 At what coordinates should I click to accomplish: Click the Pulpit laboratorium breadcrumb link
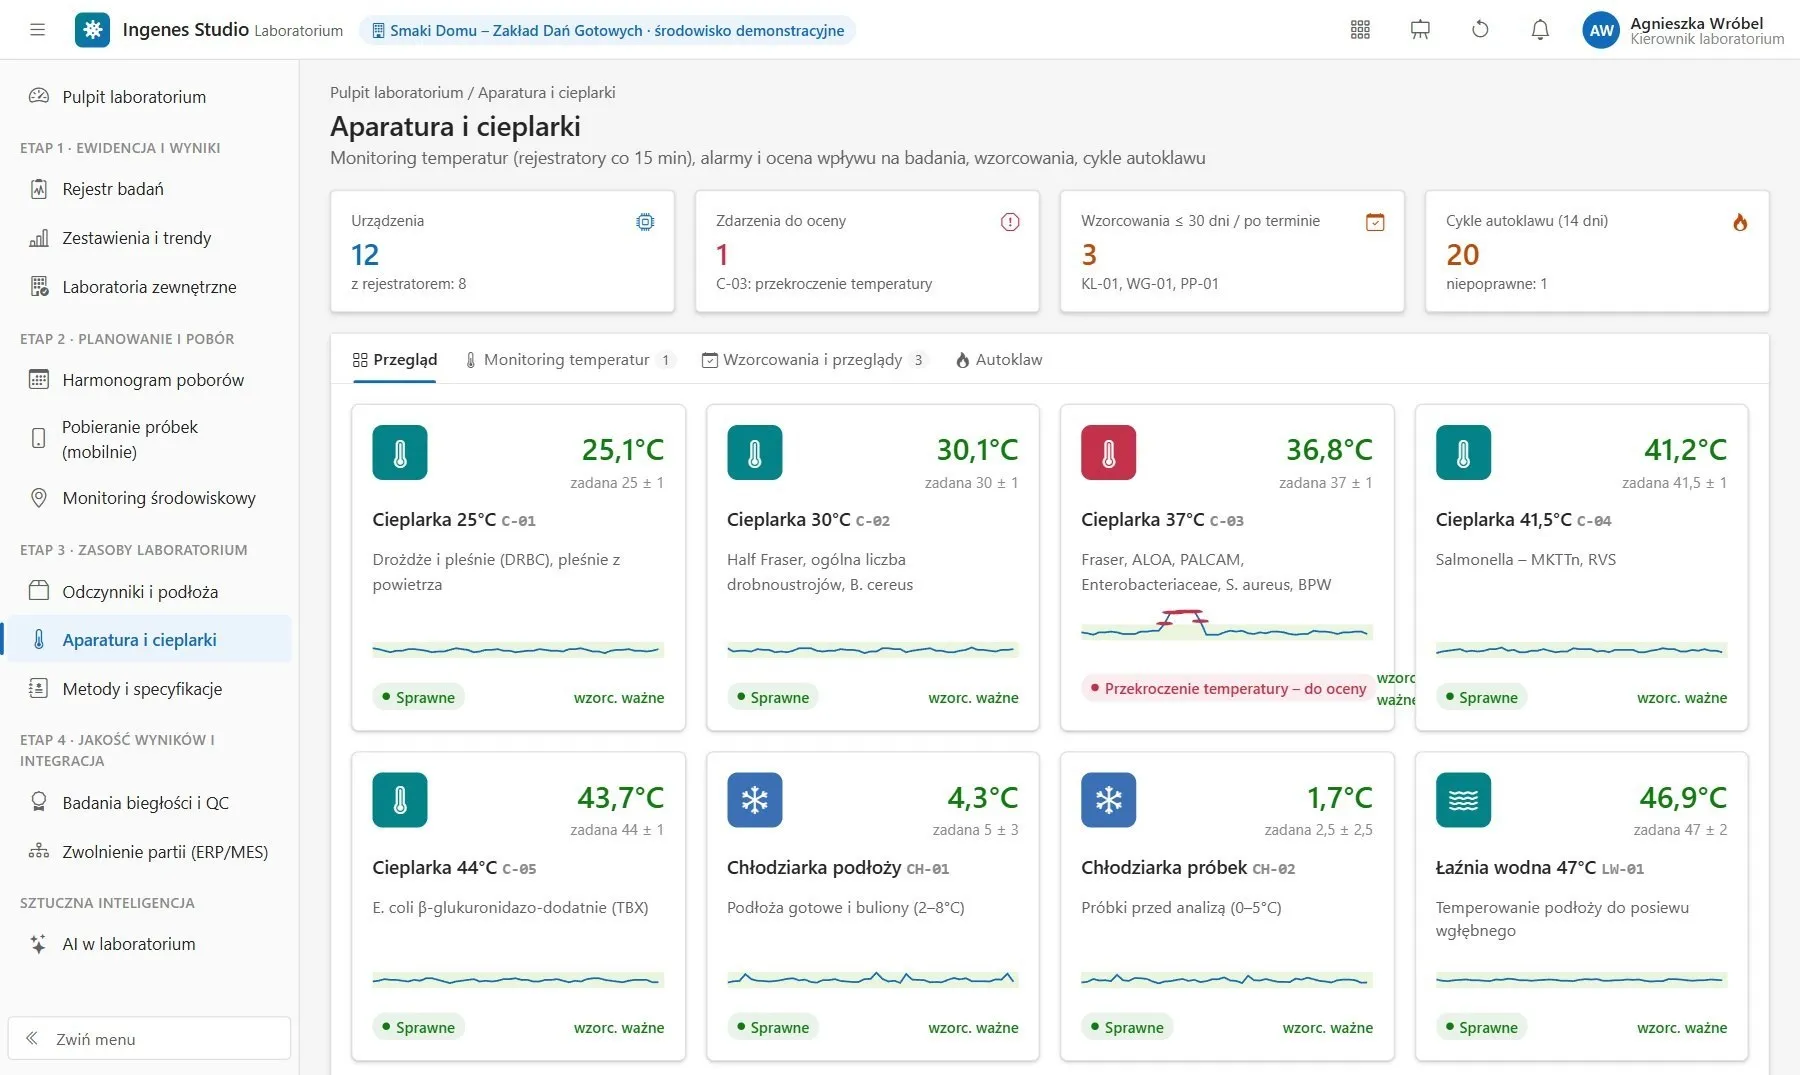pyautogui.click(x=396, y=92)
